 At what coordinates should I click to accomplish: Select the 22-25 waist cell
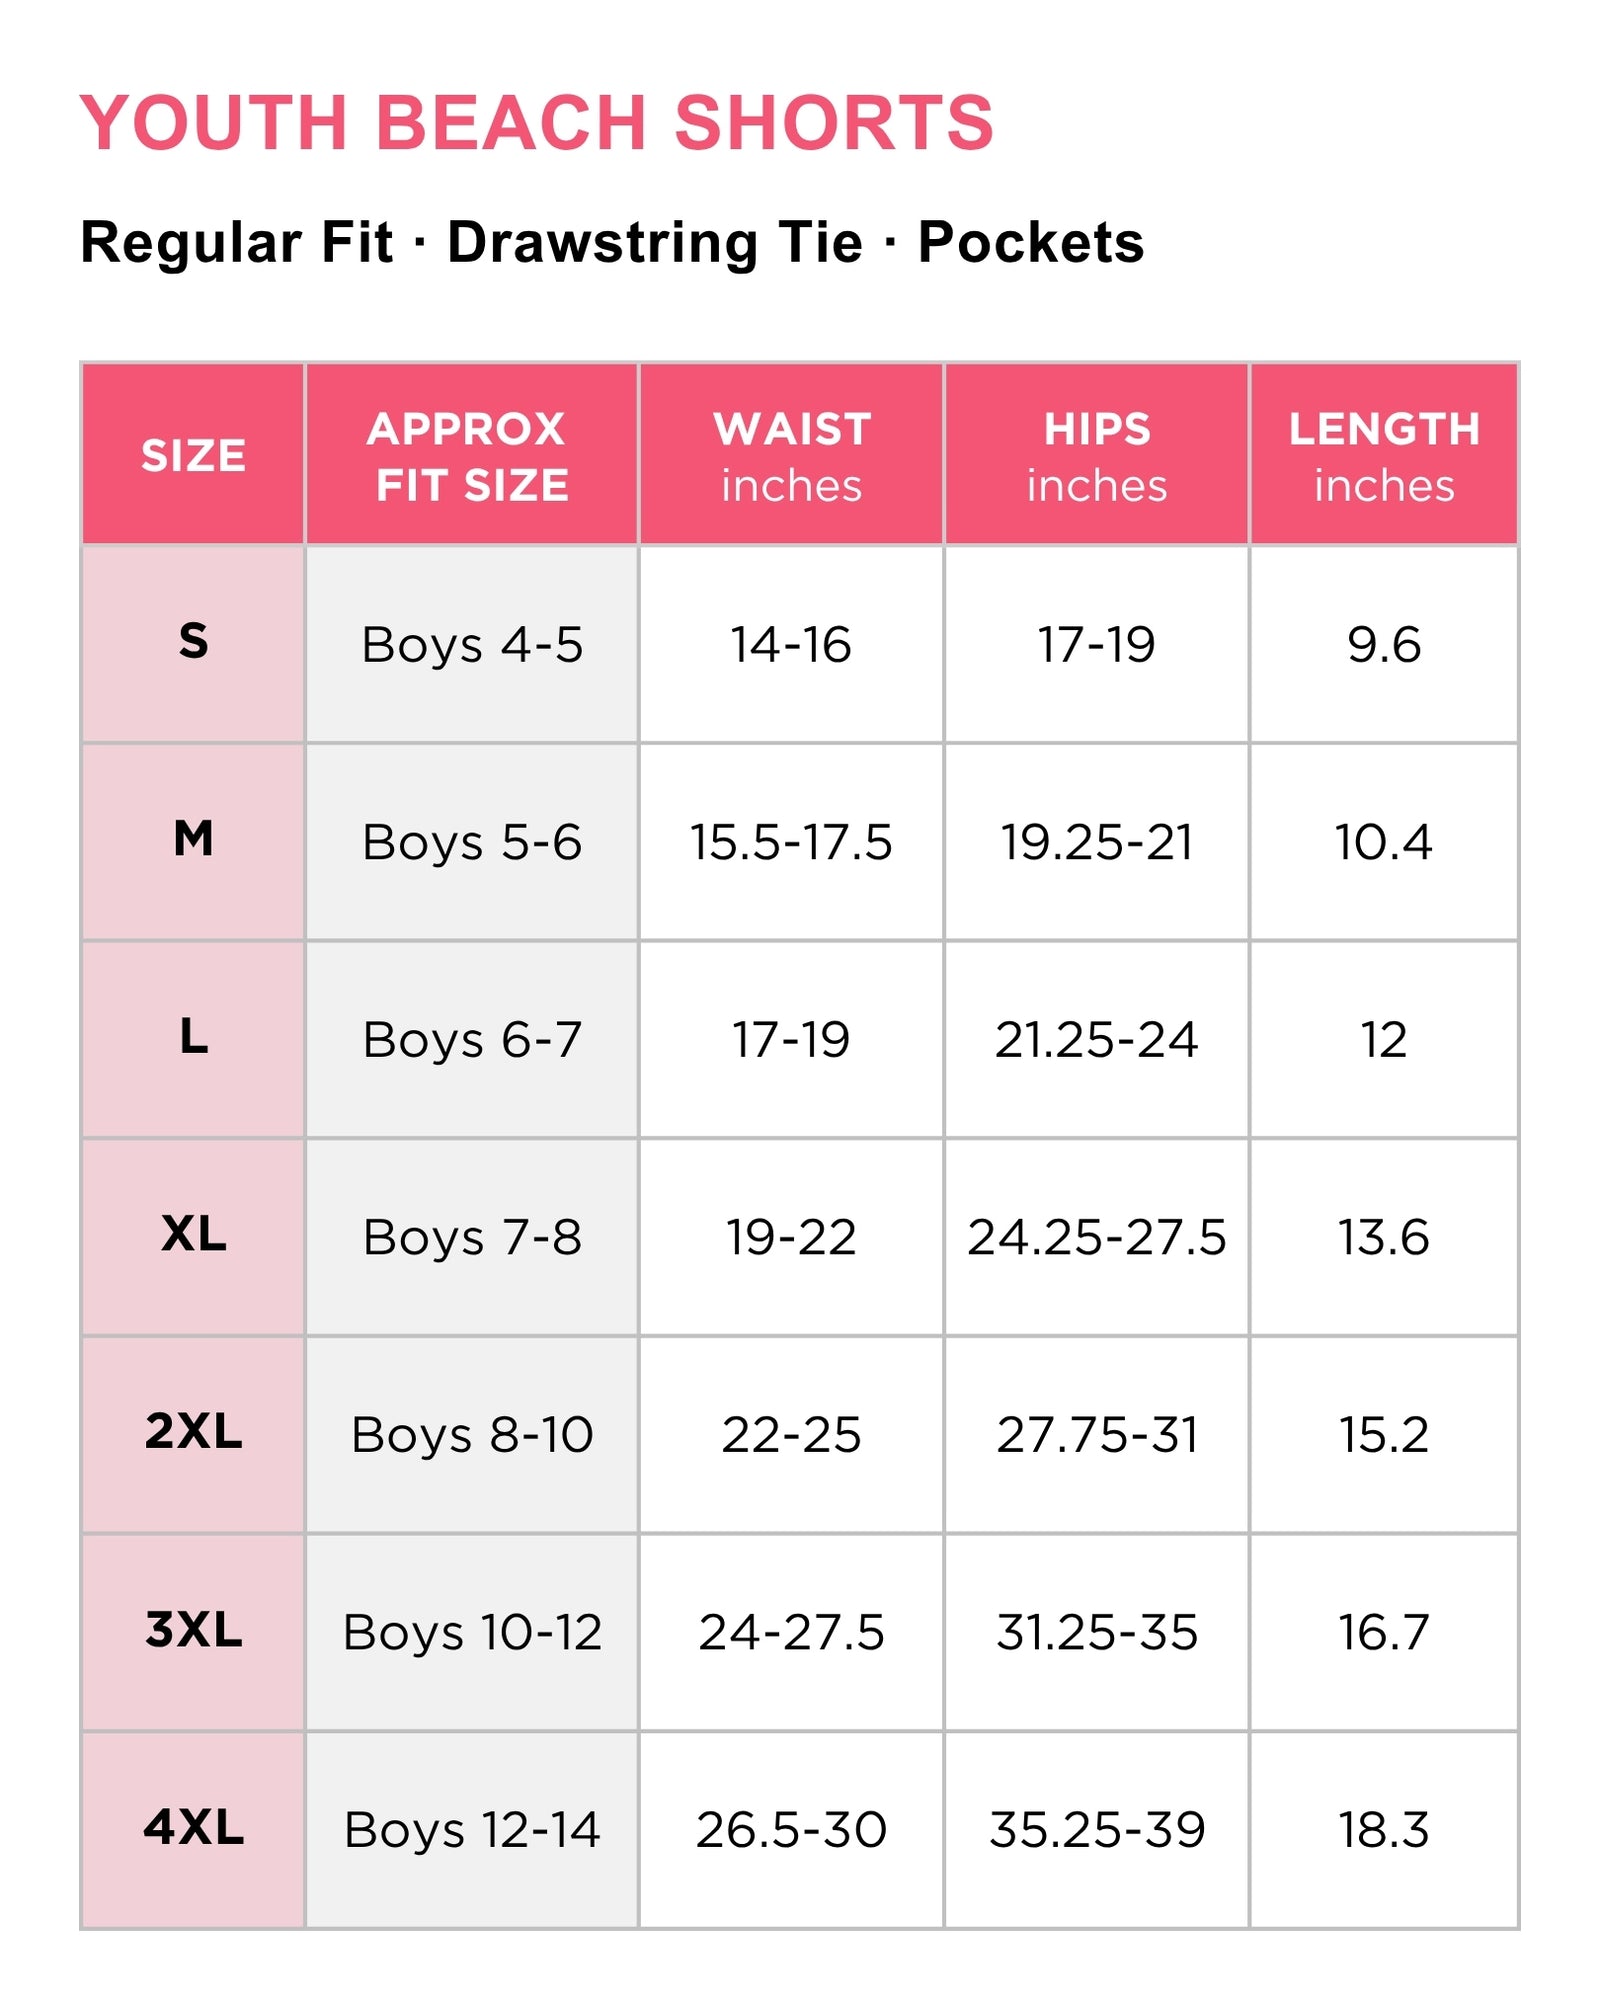(792, 1435)
